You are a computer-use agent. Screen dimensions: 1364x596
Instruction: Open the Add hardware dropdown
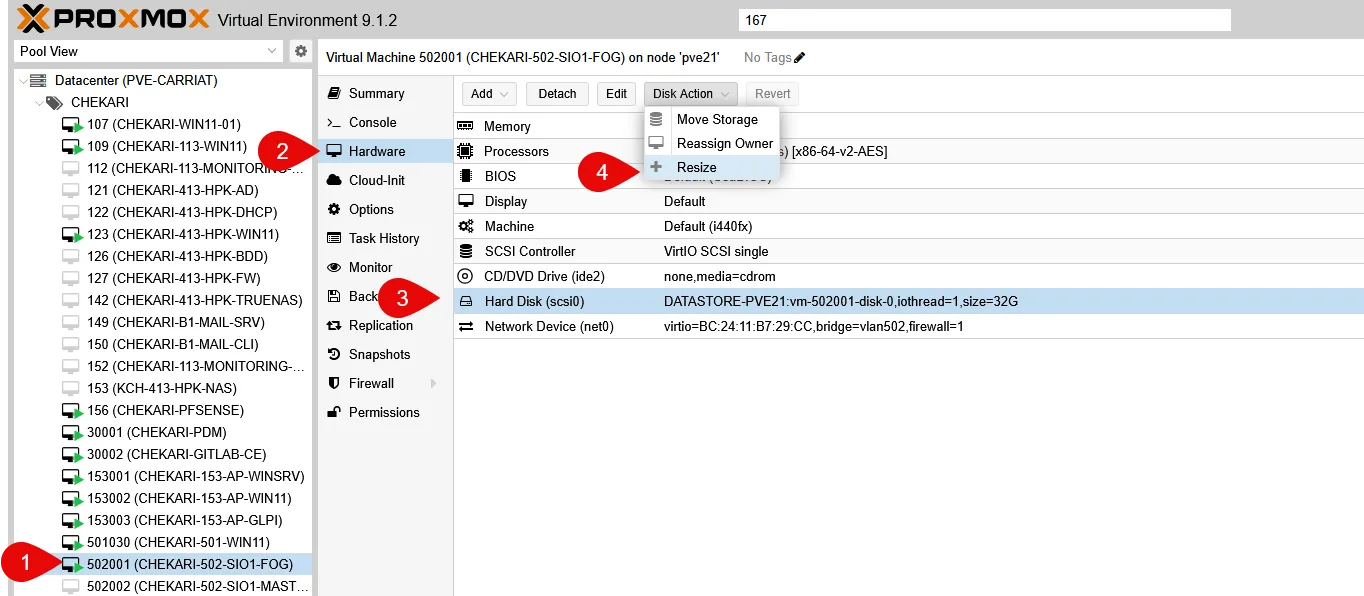tap(489, 94)
